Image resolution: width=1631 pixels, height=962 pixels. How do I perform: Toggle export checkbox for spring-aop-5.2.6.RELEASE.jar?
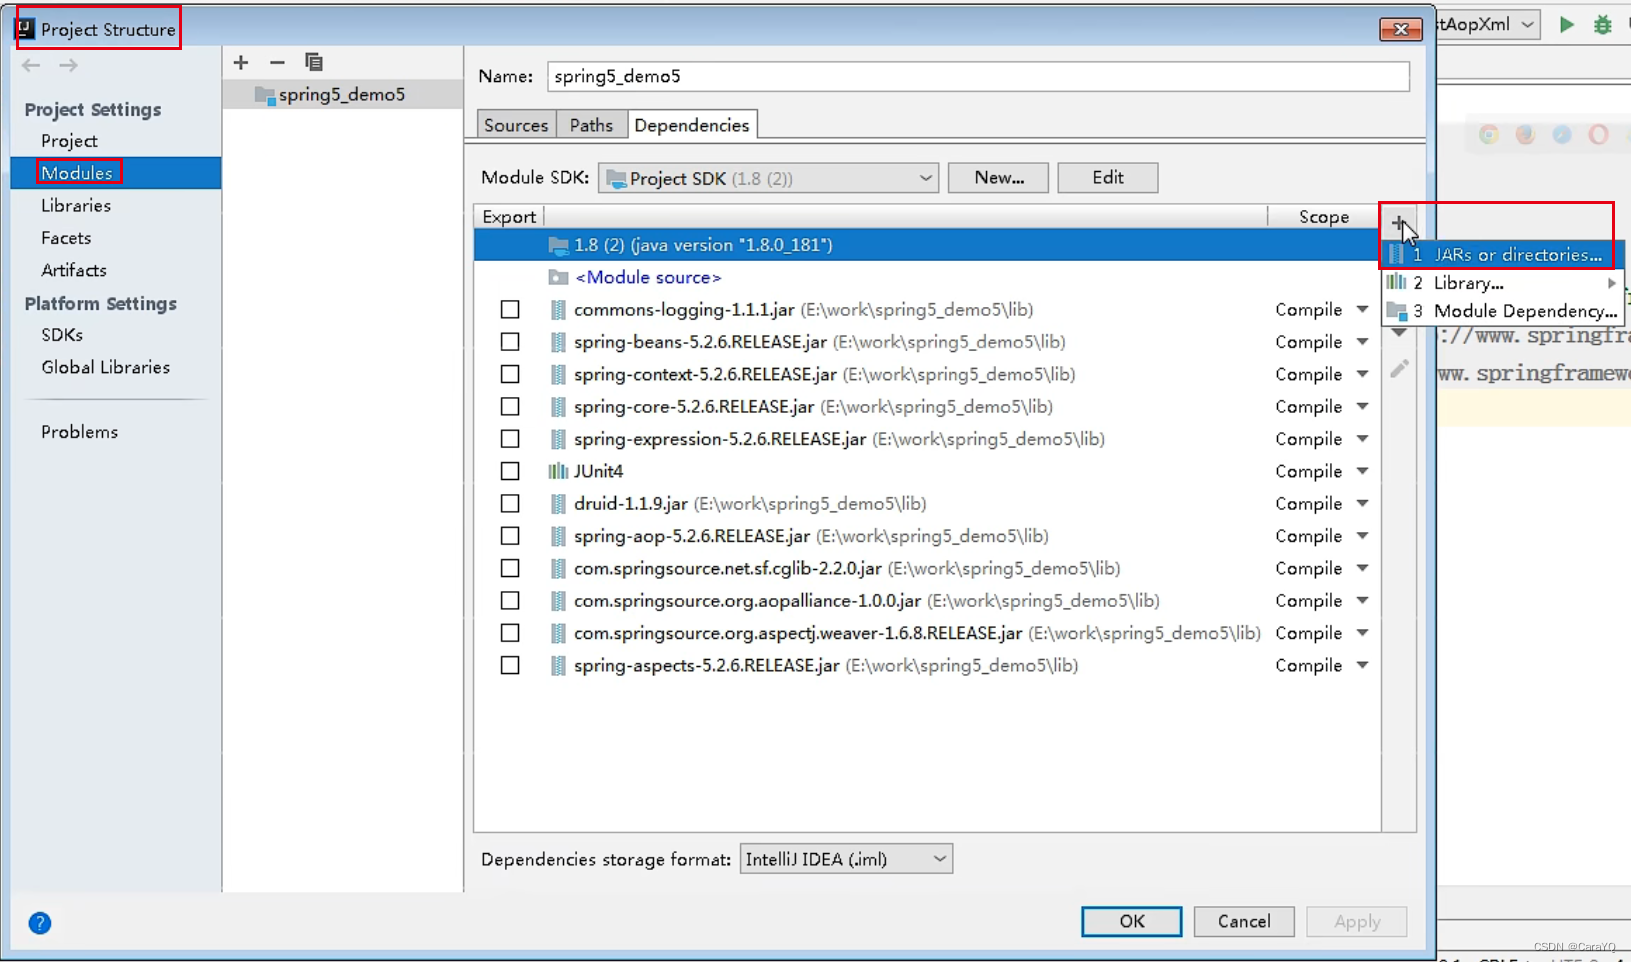(x=510, y=536)
